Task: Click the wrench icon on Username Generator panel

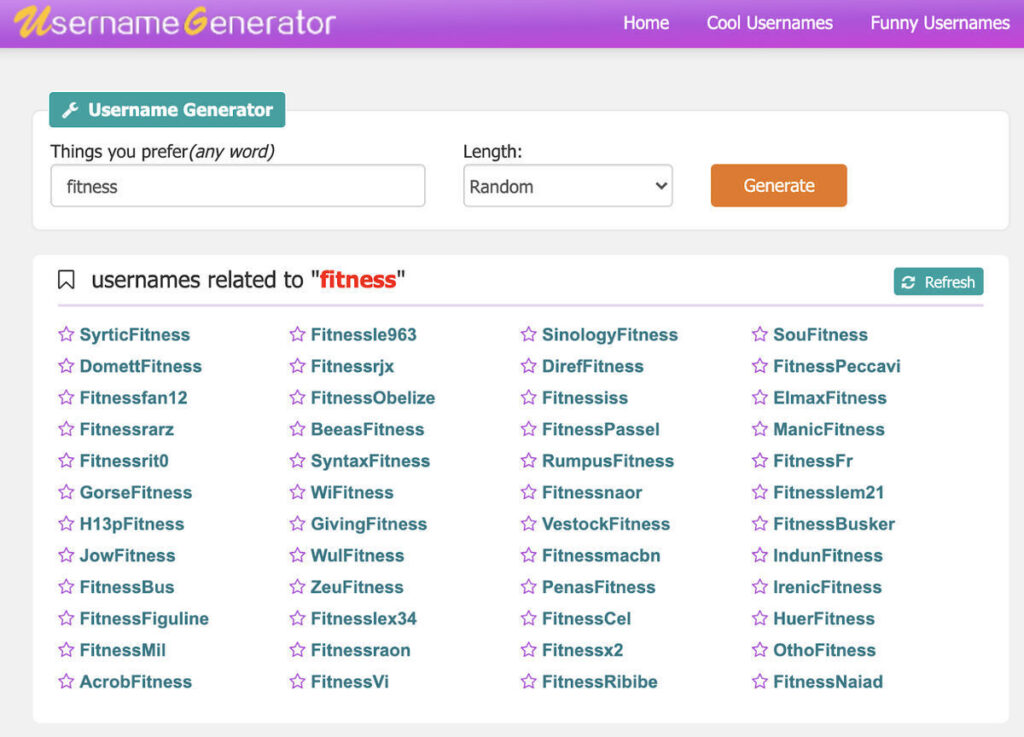Action: (68, 110)
